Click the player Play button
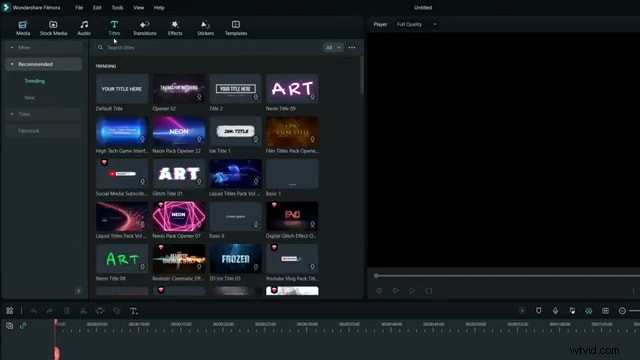 [412, 291]
